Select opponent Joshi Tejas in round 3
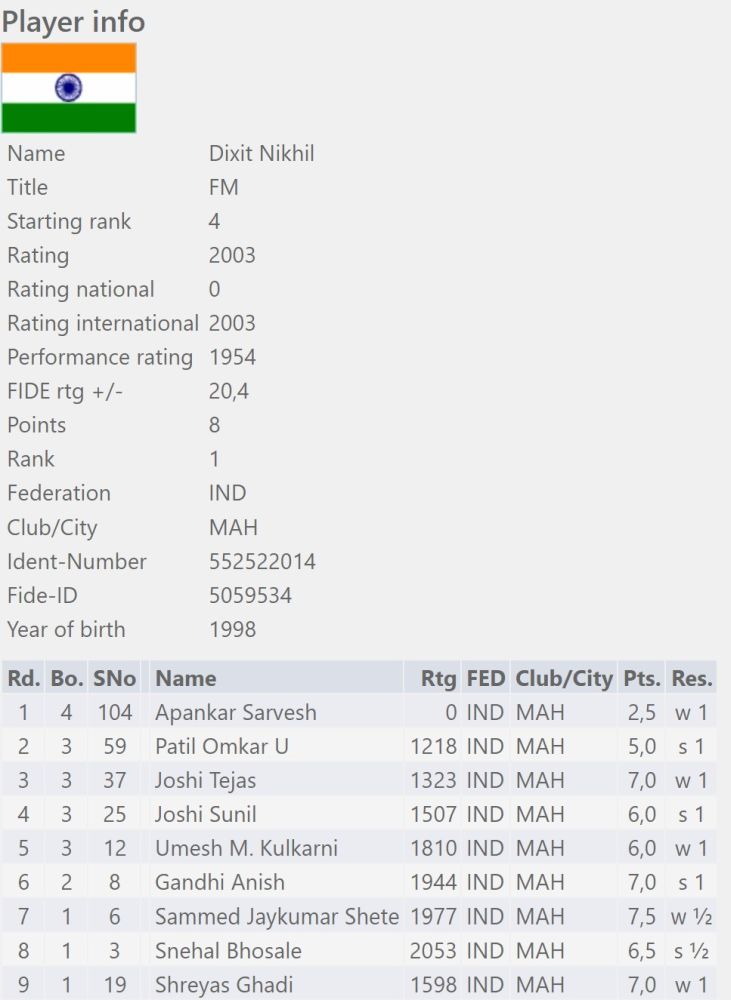The width and height of the screenshot is (731, 1000). click(x=205, y=780)
